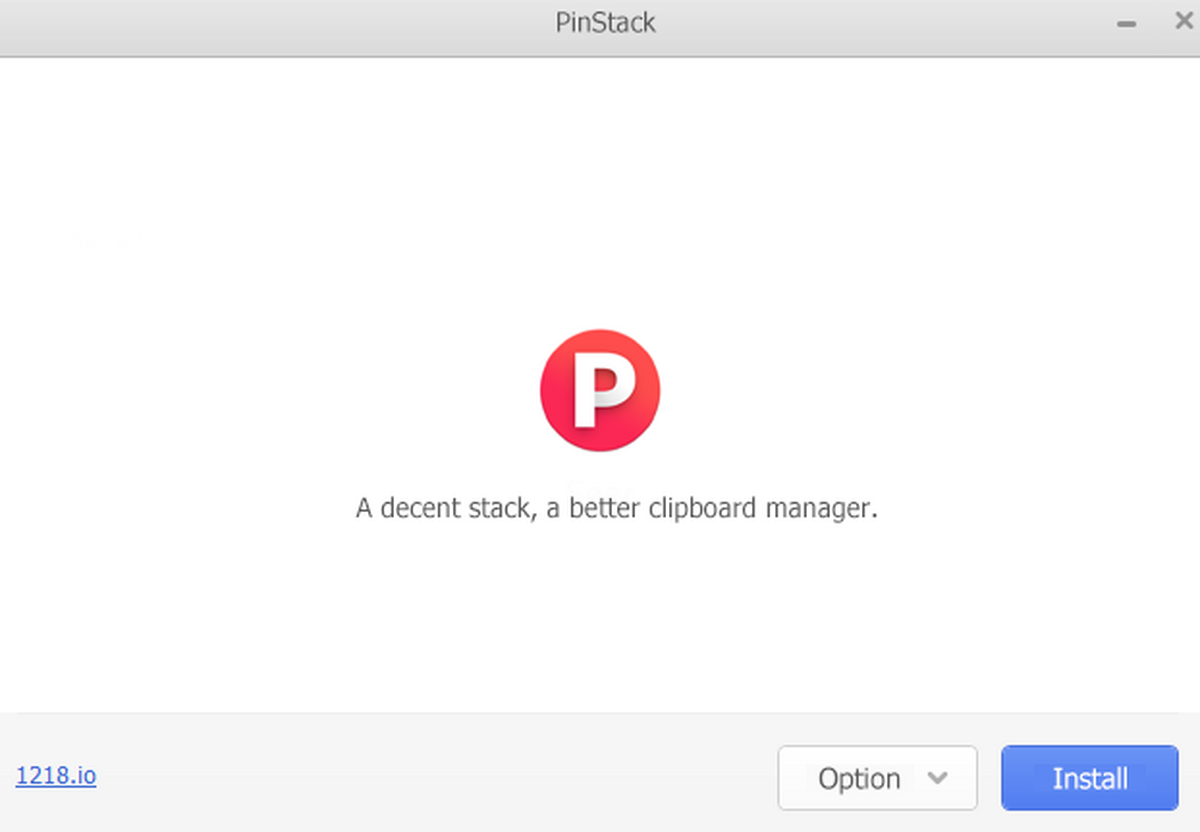Select the tagline 'A decent stack, a better clipboard manager.'

(617, 508)
